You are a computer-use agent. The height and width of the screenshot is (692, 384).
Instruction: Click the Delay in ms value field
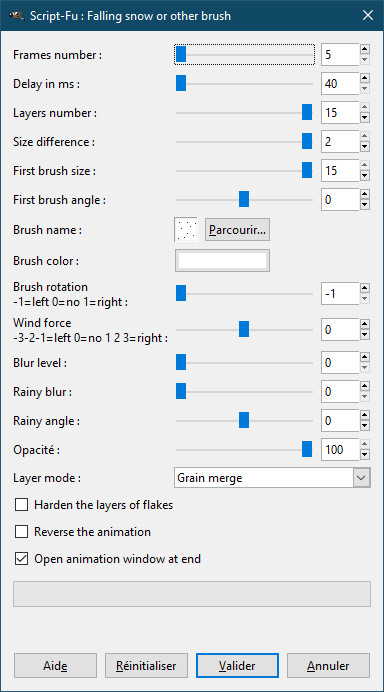340,83
